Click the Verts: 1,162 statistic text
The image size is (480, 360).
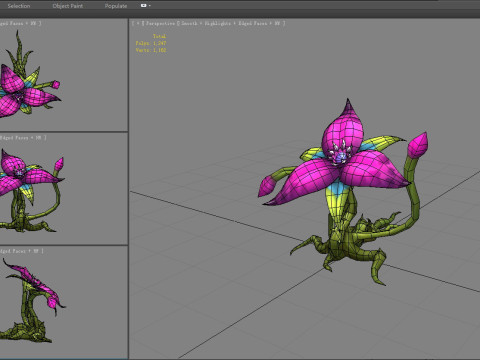click(x=151, y=50)
